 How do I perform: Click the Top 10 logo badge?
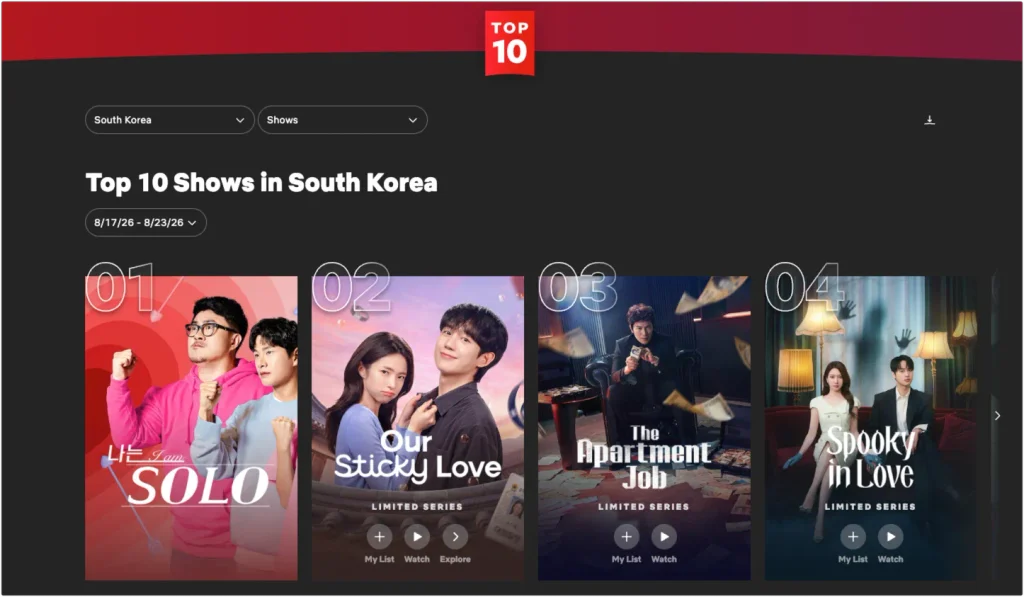tap(509, 43)
